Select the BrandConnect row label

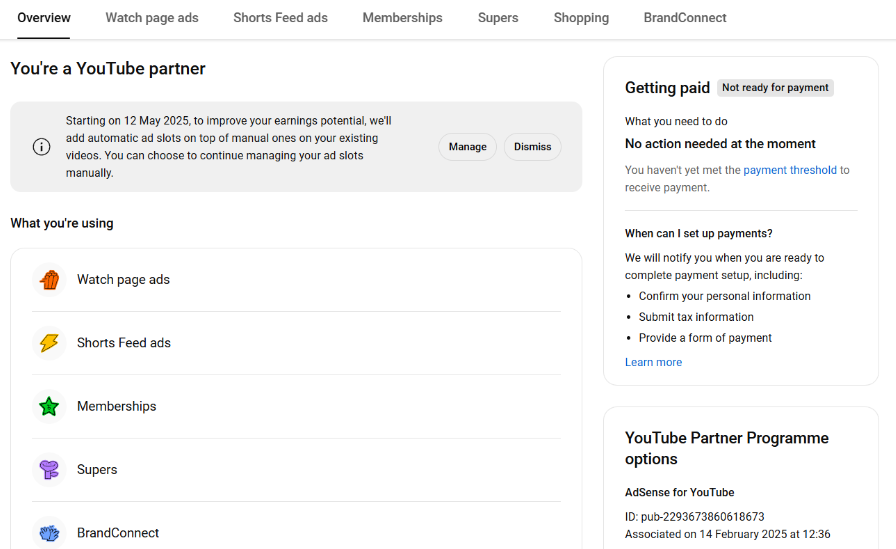point(118,533)
